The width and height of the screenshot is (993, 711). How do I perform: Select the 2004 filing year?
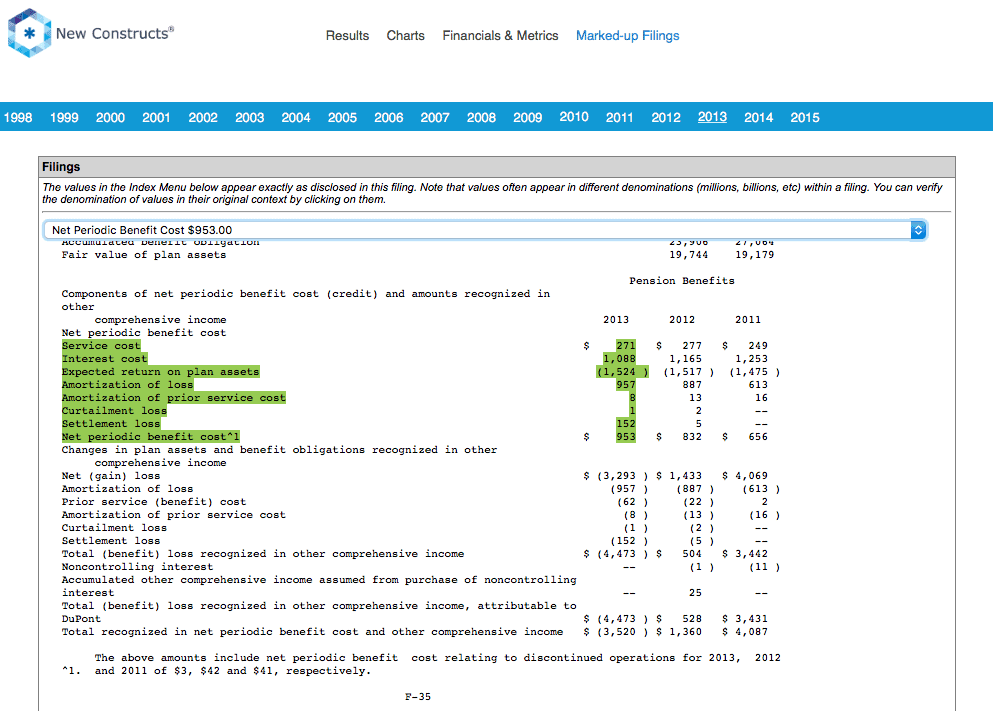[x=296, y=117]
